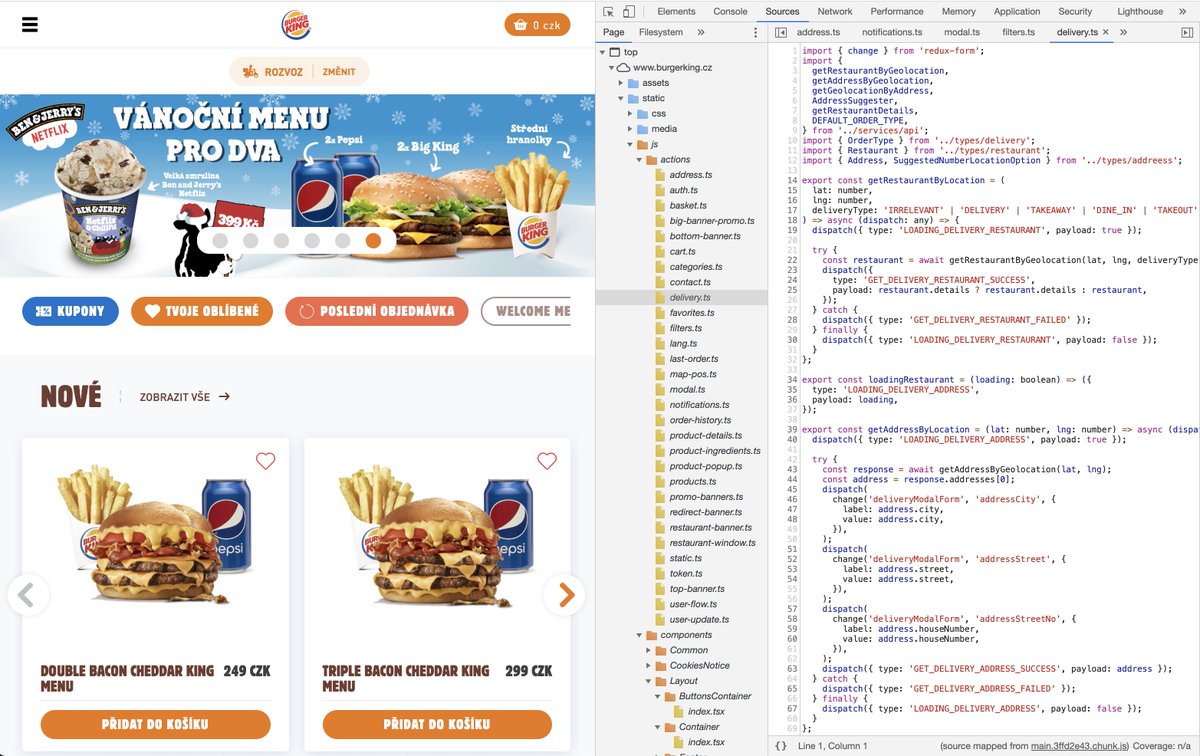Click the KUPONY button
The image size is (1200, 756).
pos(70,311)
